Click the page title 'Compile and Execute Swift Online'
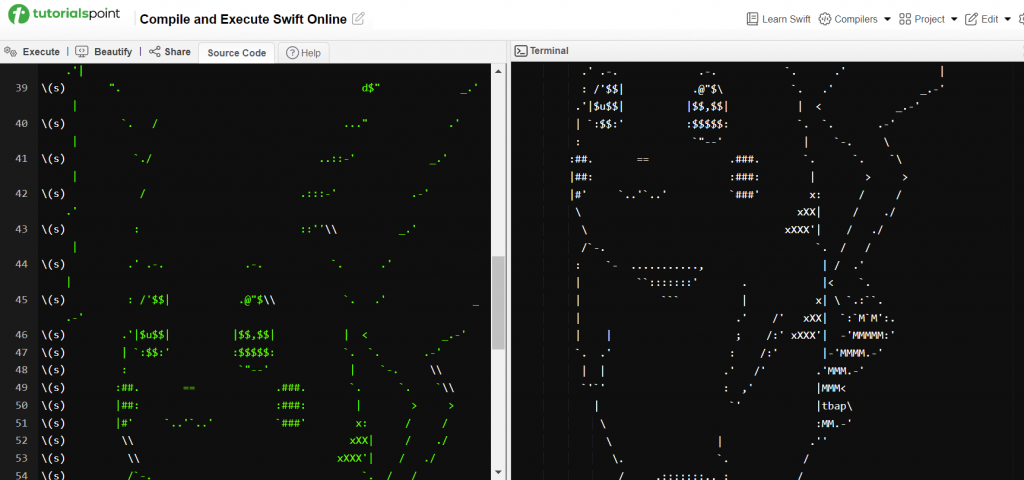Viewport: 1024px width, 480px height. [x=243, y=19]
